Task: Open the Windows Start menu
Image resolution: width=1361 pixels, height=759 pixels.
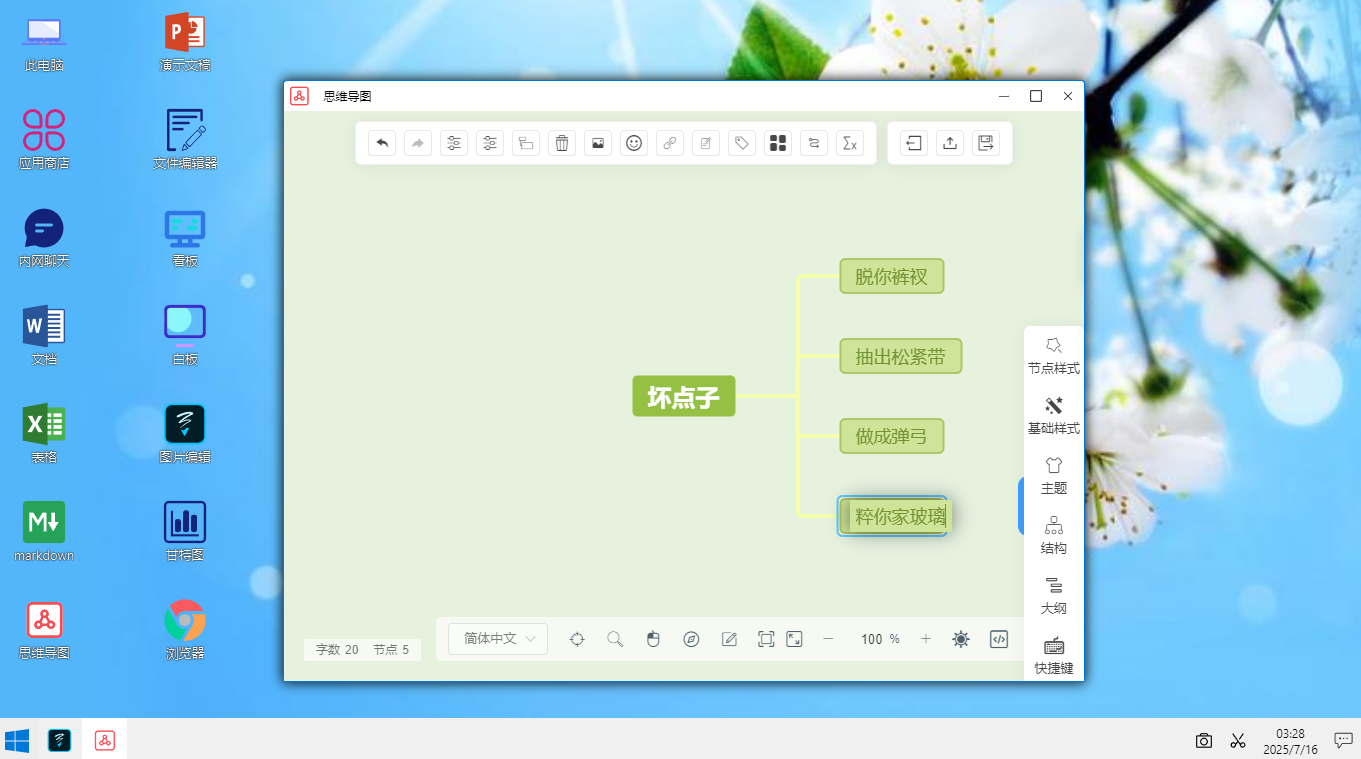Action: tap(17, 740)
